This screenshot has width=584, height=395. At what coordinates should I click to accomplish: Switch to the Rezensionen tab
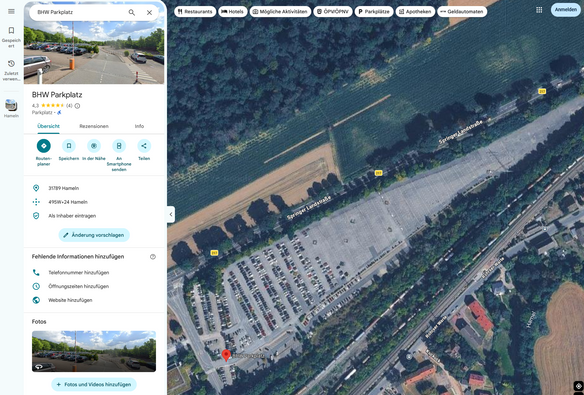pyautogui.click(x=94, y=126)
